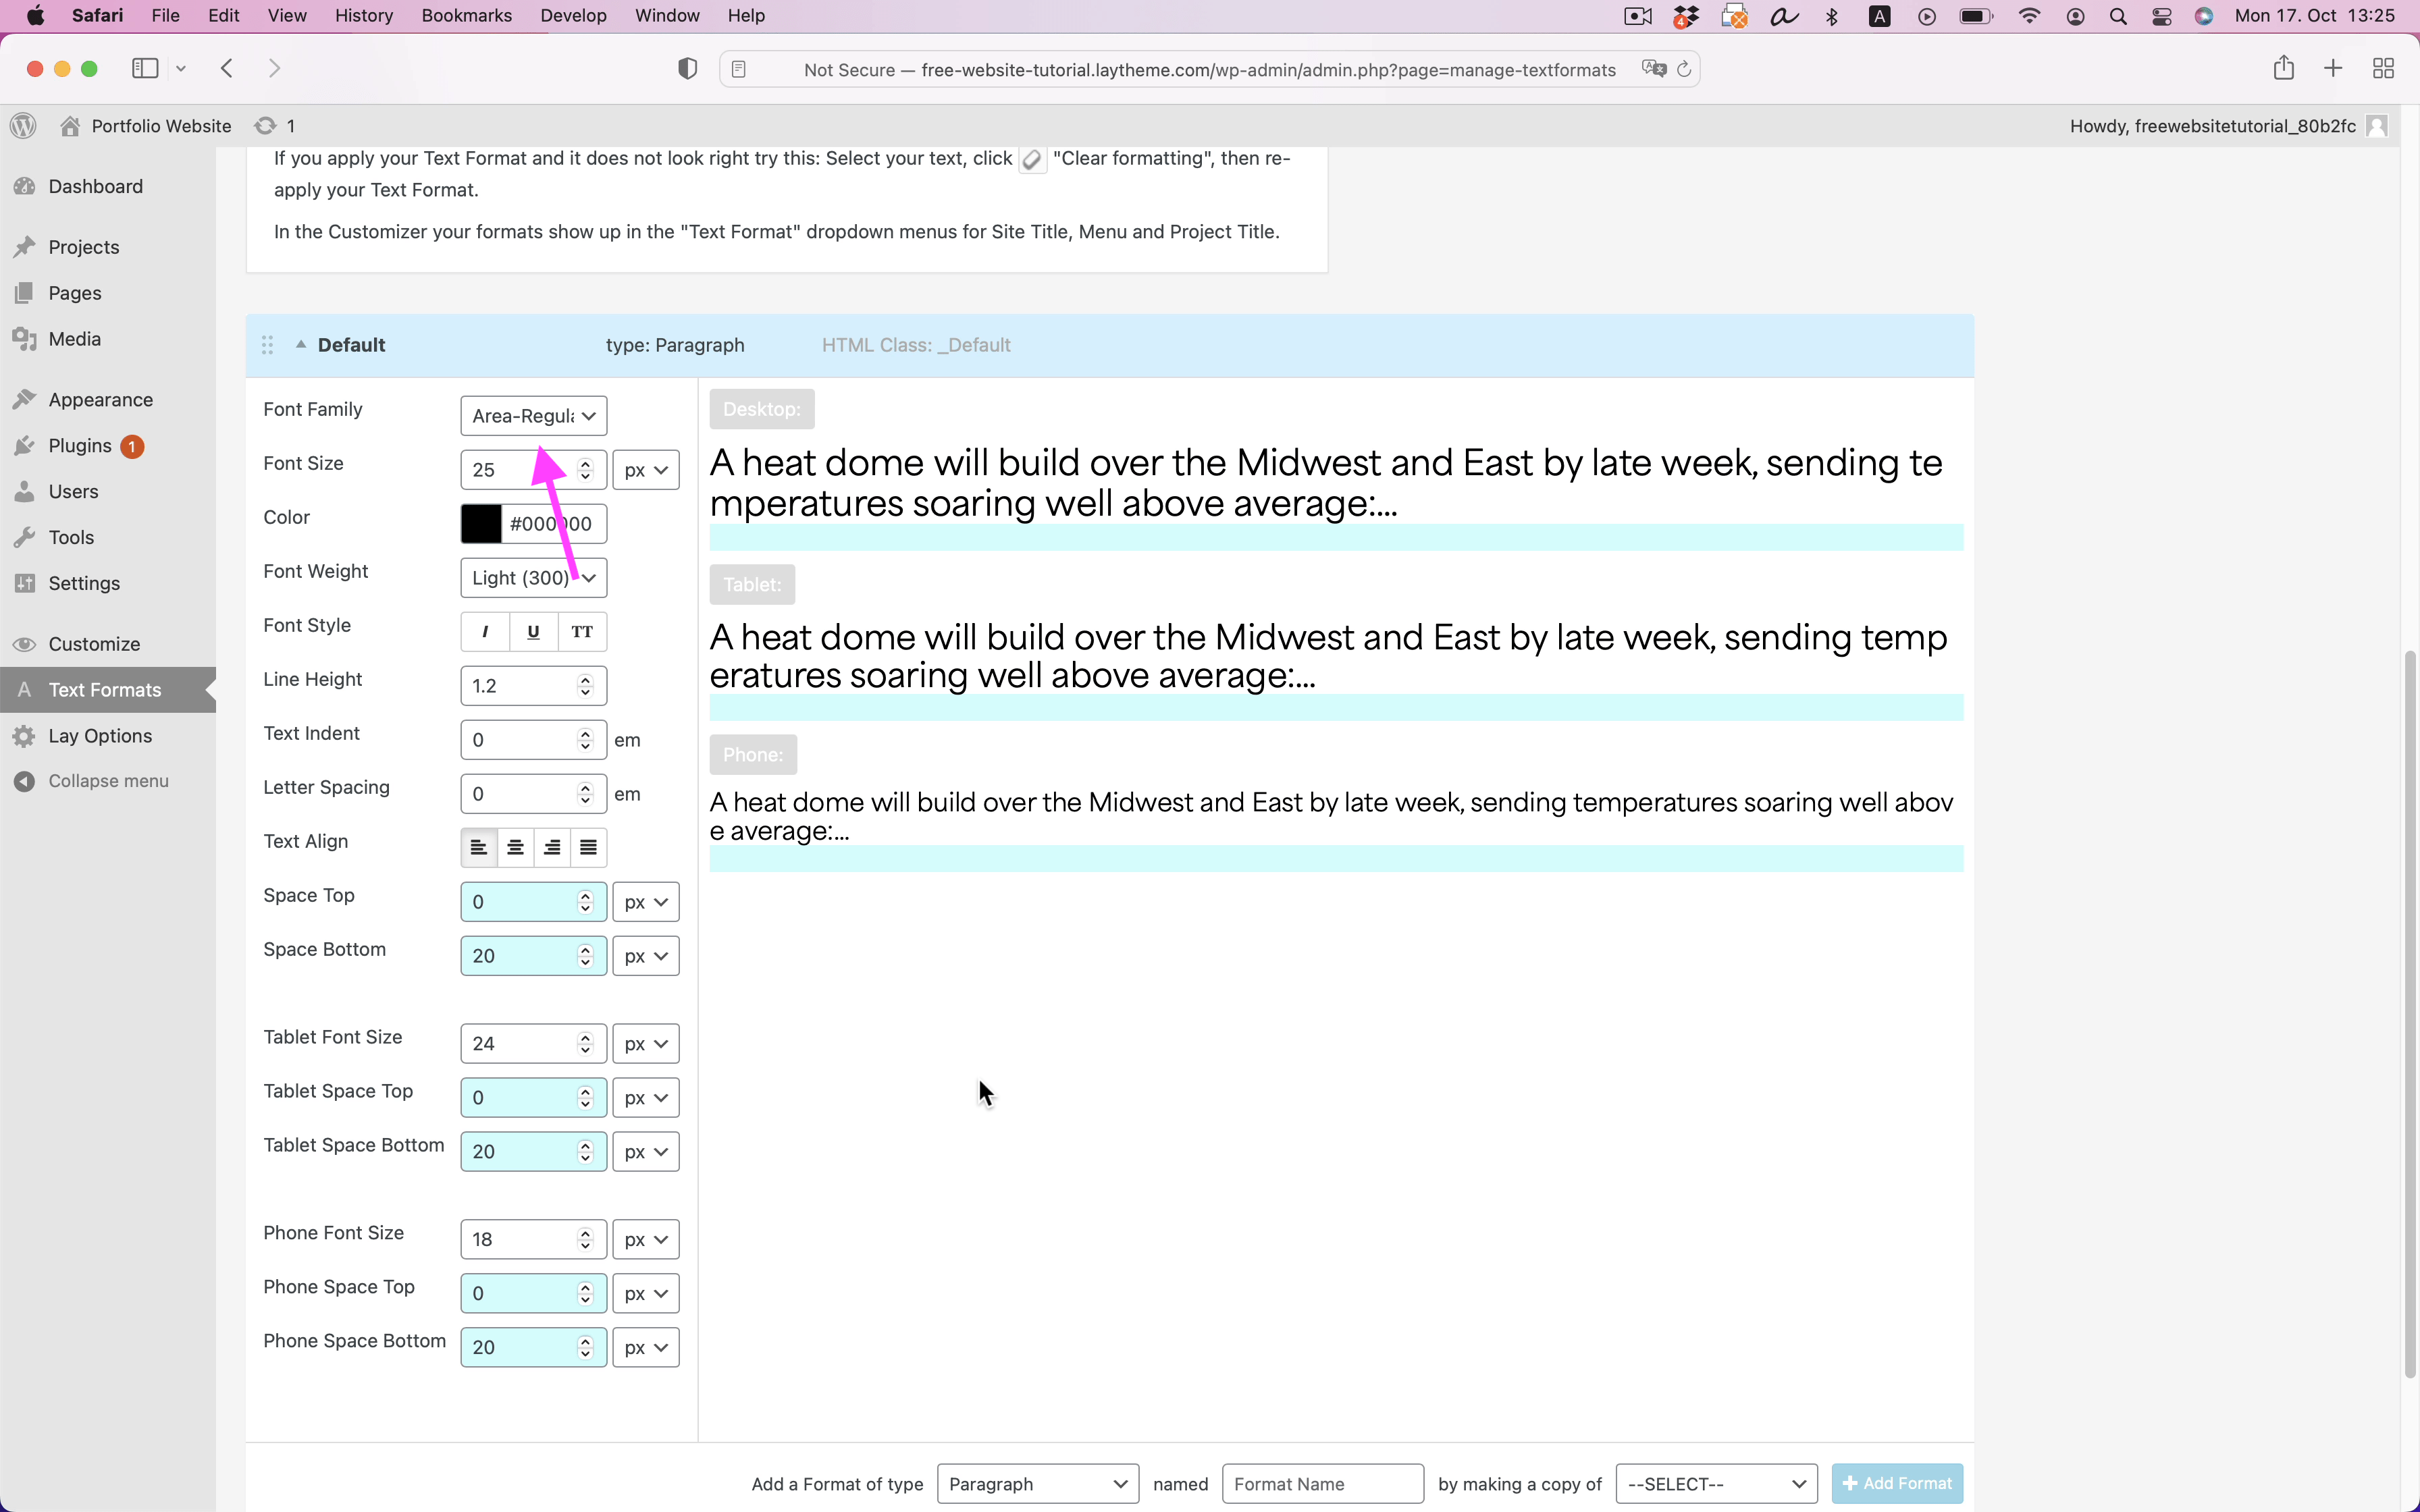
Task: Collapse the Default format panel
Action: coord(300,344)
